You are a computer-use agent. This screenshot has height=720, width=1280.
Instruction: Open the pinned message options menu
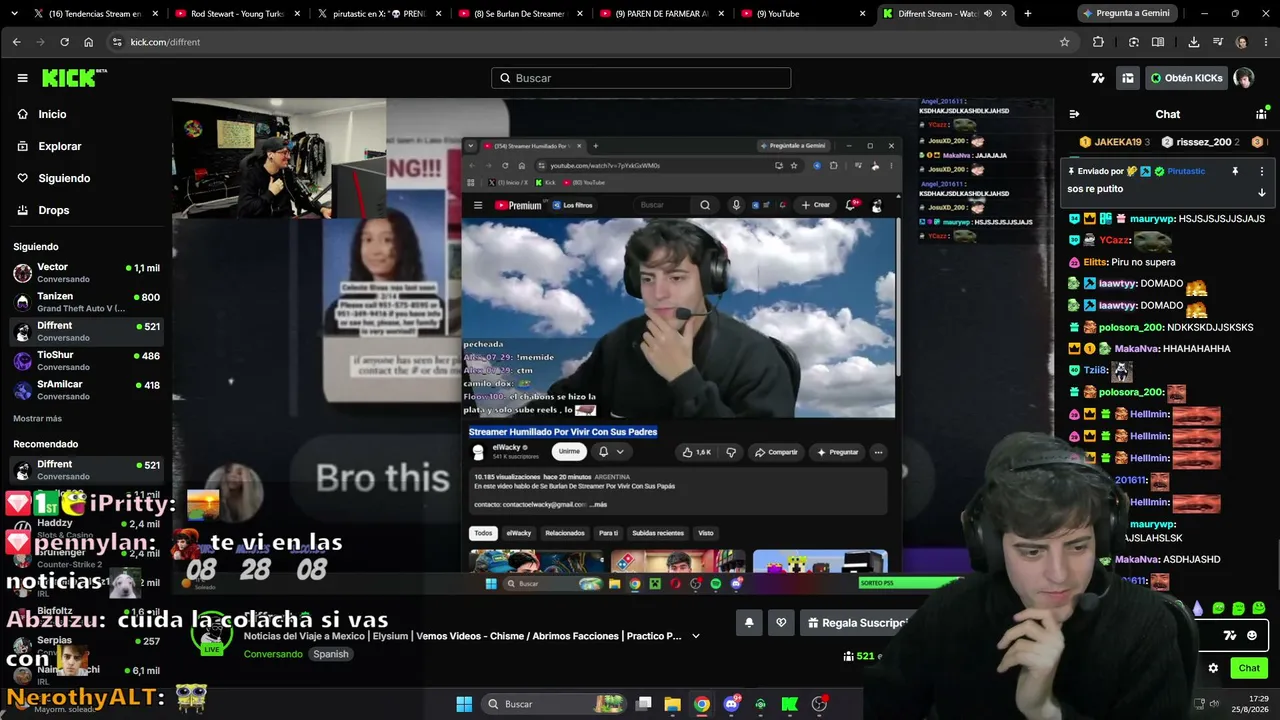click(1261, 171)
